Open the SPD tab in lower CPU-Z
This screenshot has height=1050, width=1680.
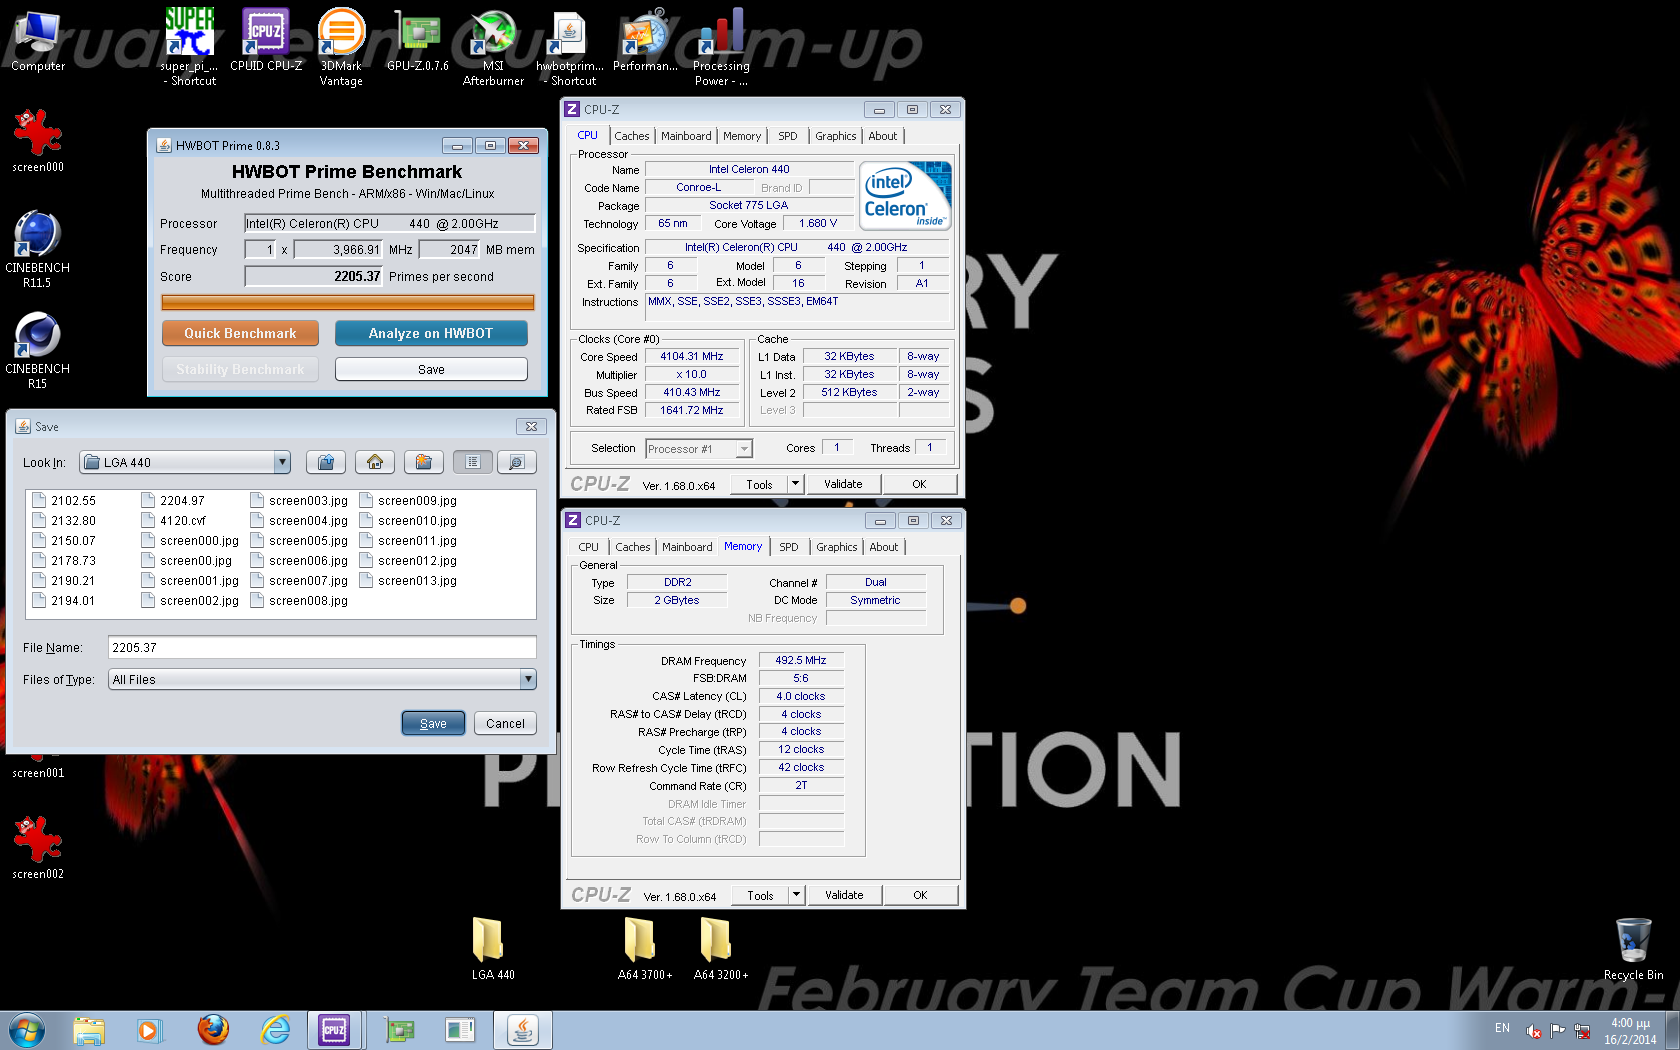pos(789,547)
